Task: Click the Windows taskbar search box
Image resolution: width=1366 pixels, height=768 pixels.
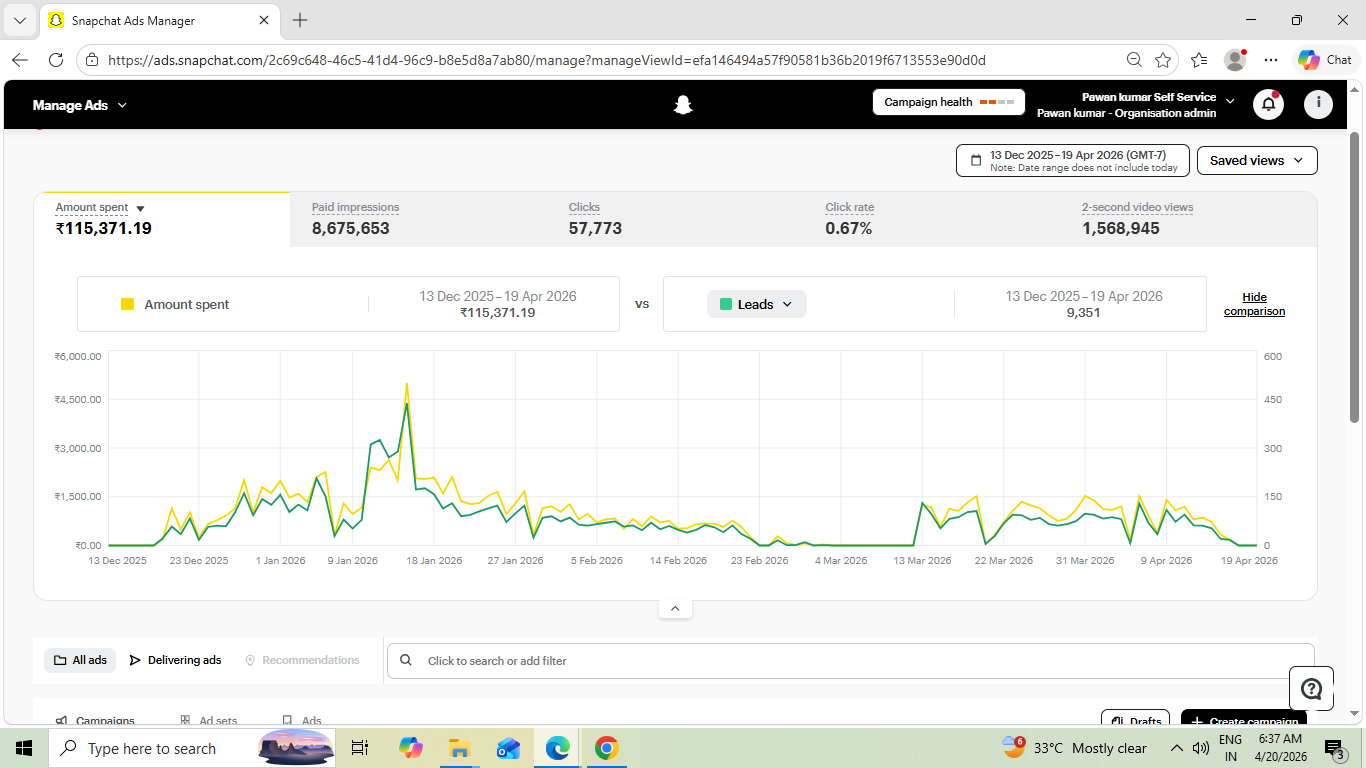Action: 193,748
